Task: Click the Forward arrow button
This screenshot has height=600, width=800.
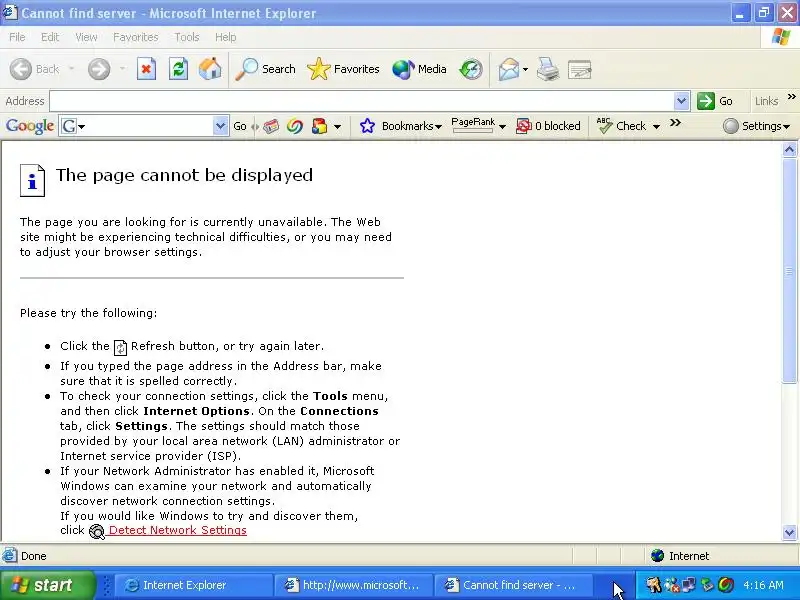Action: [x=98, y=69]
